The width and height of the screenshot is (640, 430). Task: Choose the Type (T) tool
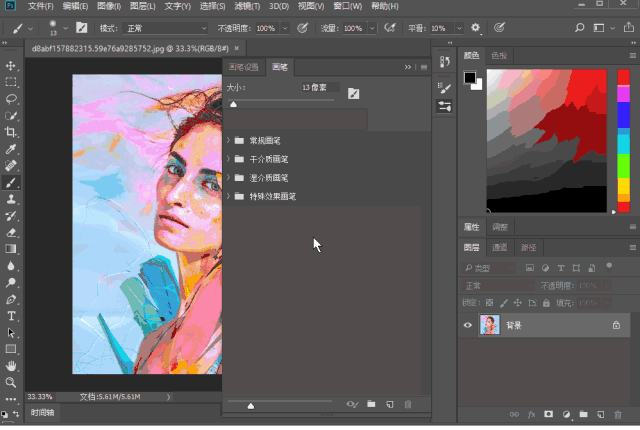coord(11,315)
